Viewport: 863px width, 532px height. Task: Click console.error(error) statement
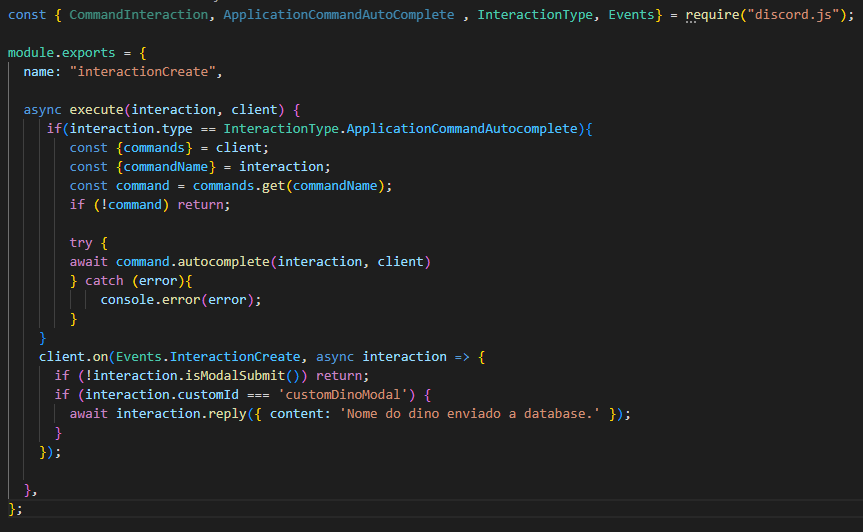(x=181, y=300)
